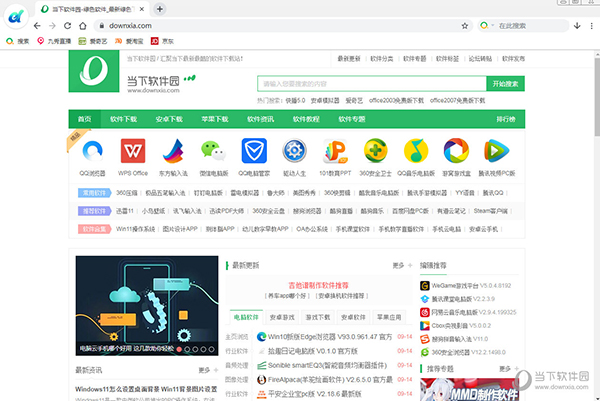Click the site search input field

[x=372, y=84]
